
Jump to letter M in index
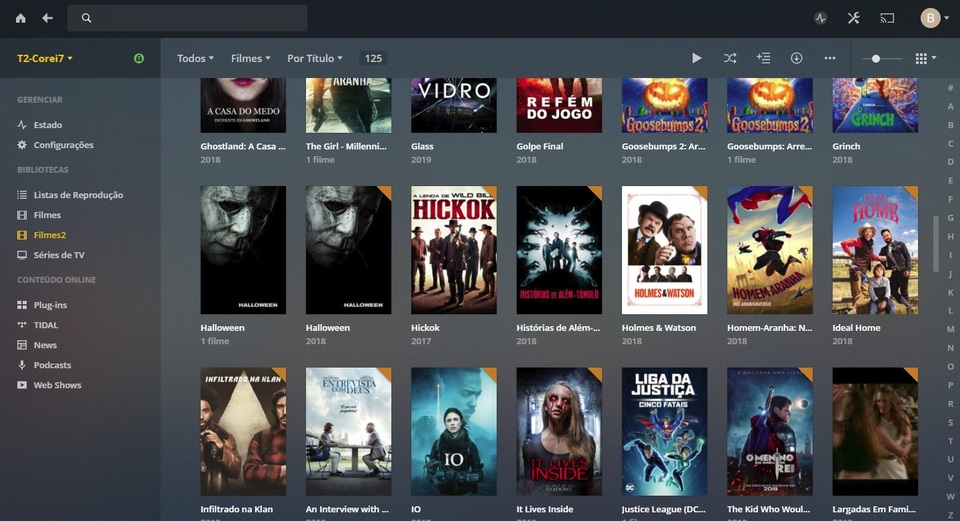coord(950,329)
